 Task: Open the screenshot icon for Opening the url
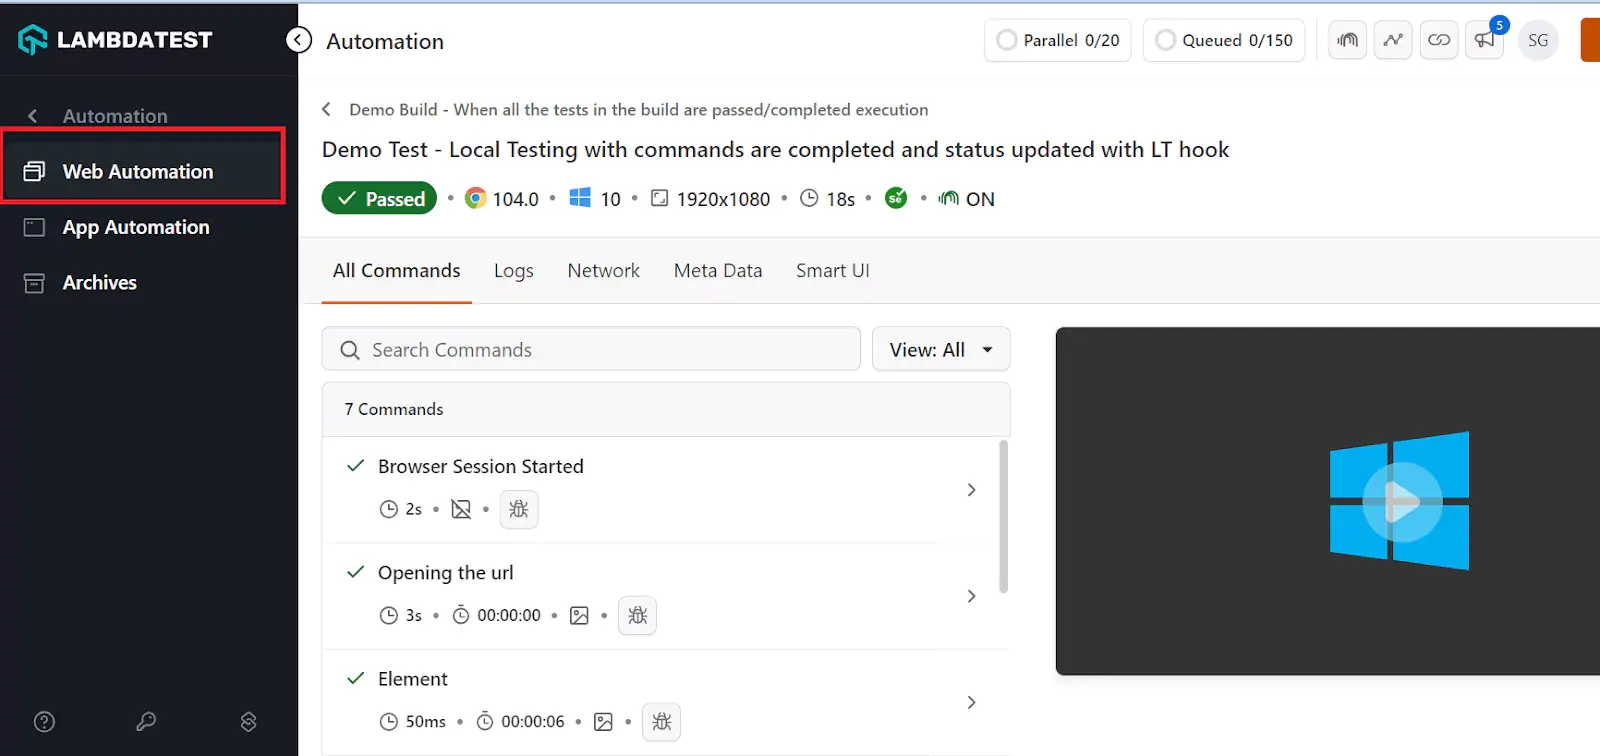pos(579,615)
